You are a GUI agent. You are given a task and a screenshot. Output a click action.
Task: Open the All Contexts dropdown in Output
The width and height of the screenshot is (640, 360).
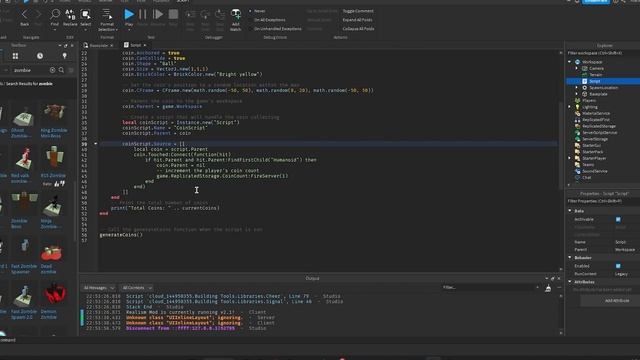coord(137,288)
